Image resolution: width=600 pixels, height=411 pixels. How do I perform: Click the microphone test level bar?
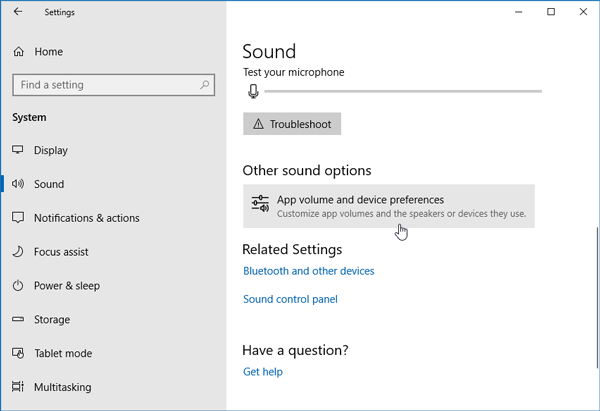[x=403, y=91]
